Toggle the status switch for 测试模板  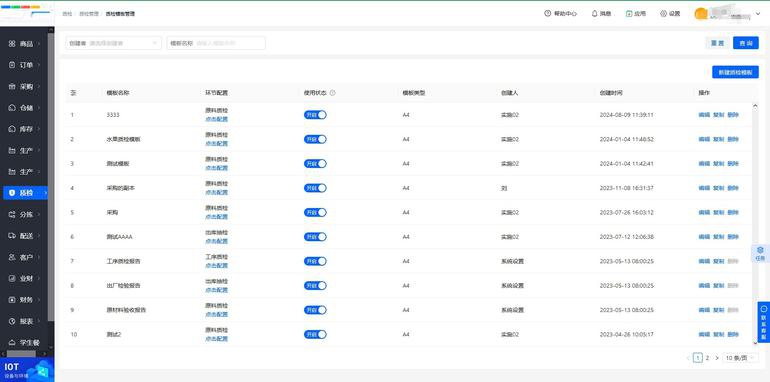(x=315, y=164)
